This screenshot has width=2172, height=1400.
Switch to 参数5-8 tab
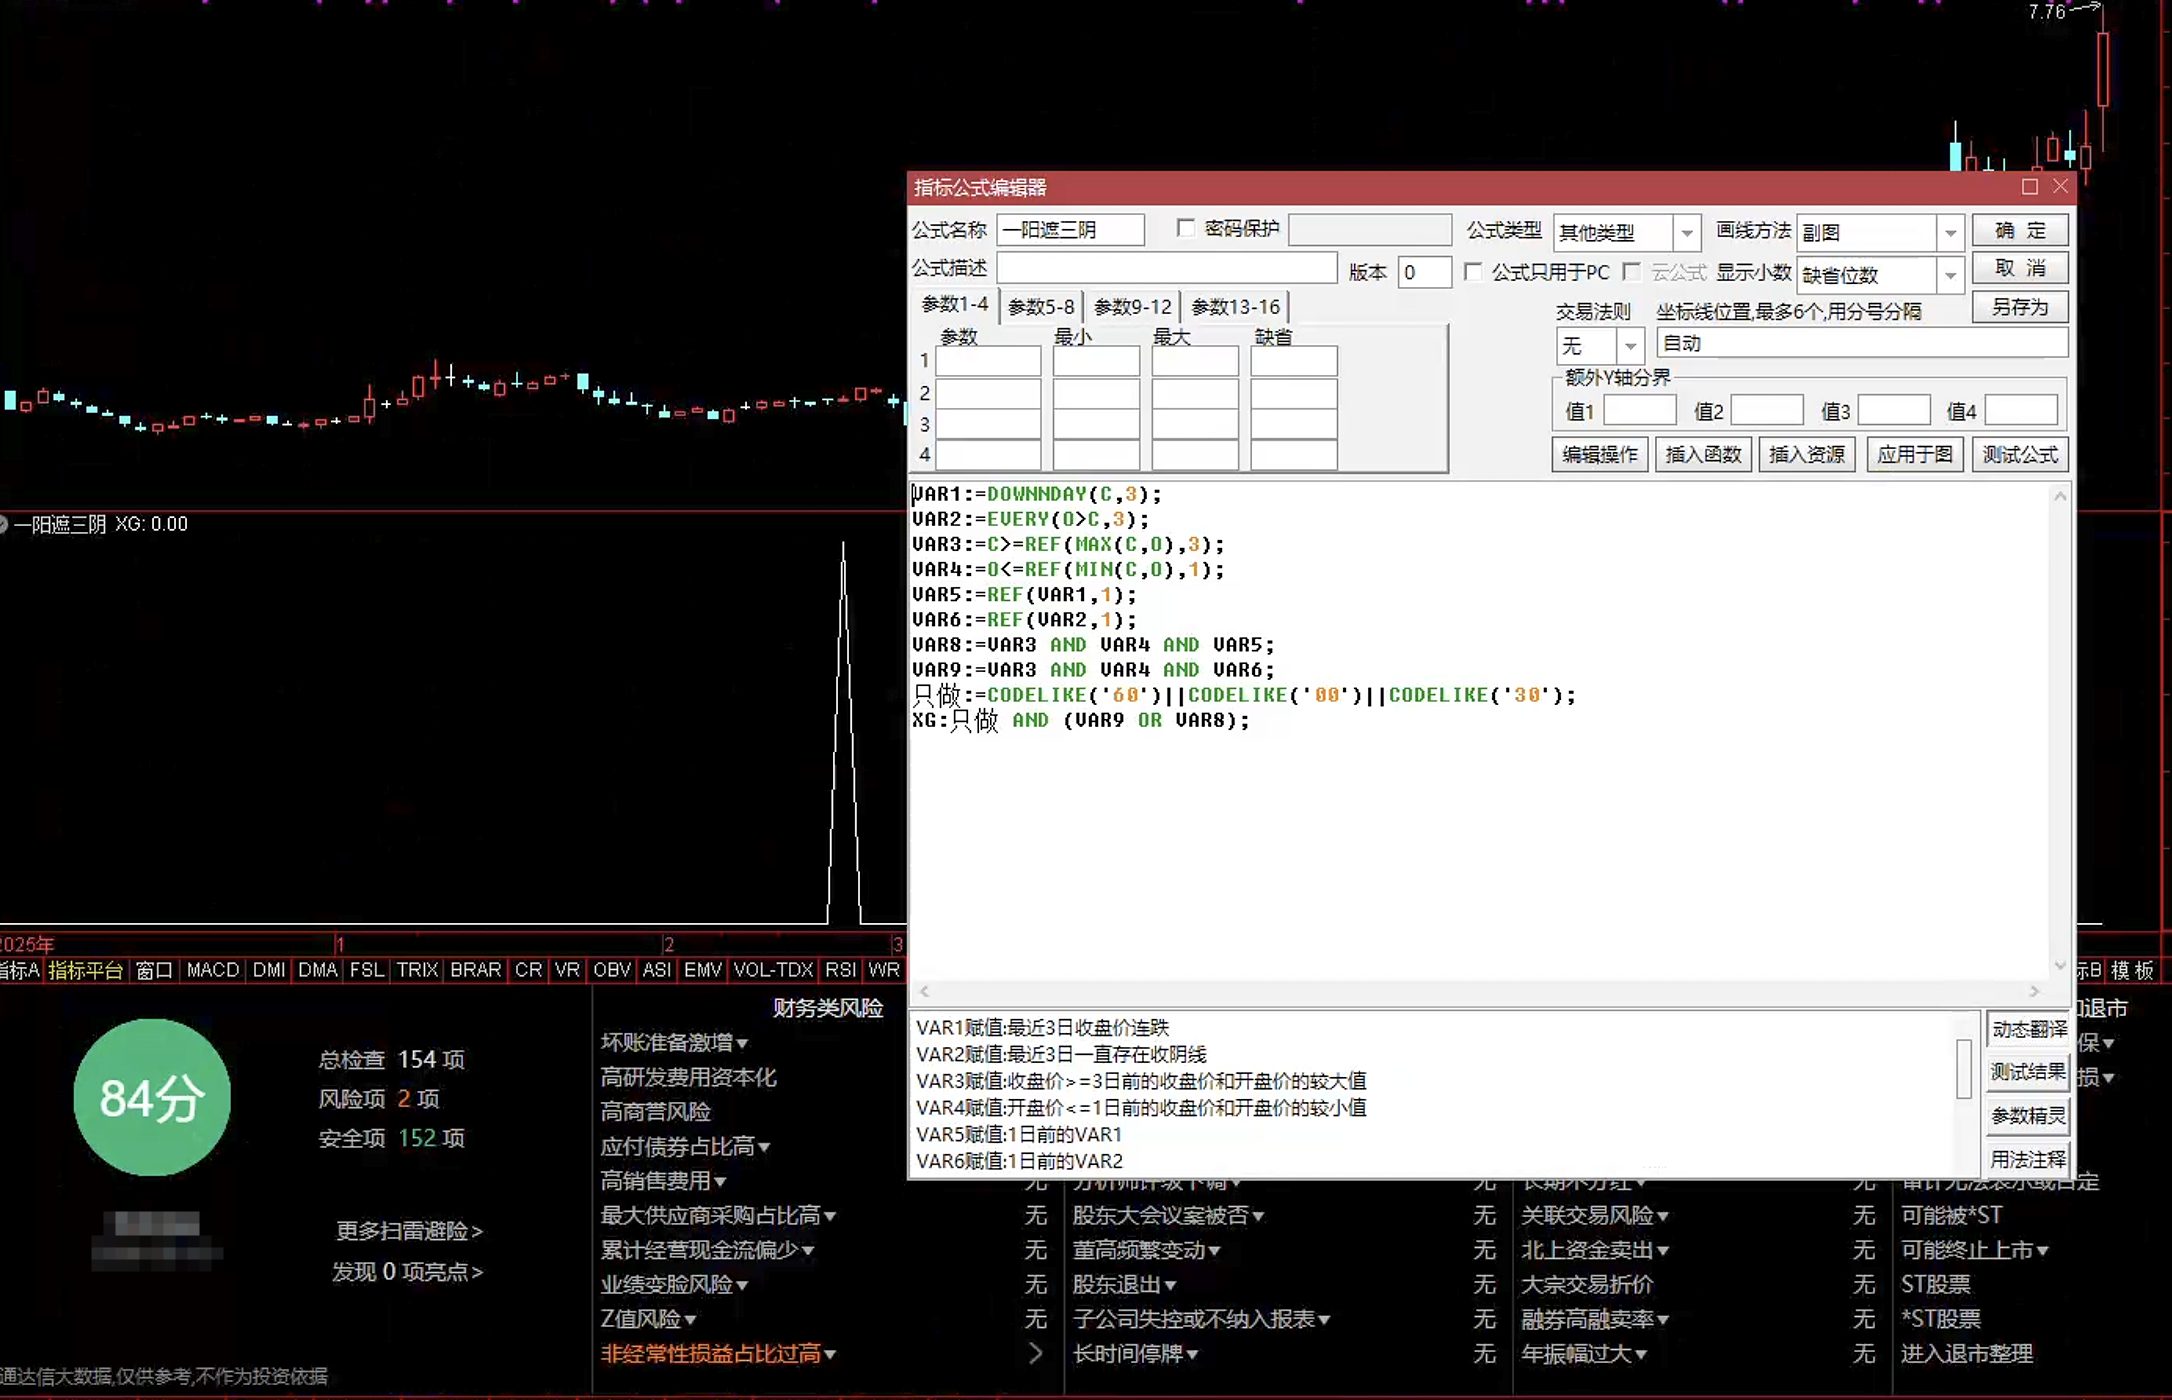1040,307
